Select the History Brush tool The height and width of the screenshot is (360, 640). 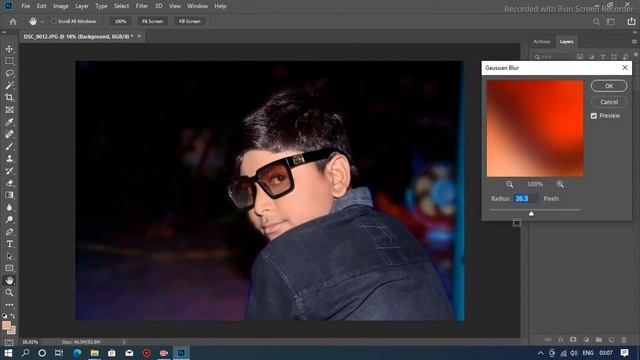click(9, 171)
